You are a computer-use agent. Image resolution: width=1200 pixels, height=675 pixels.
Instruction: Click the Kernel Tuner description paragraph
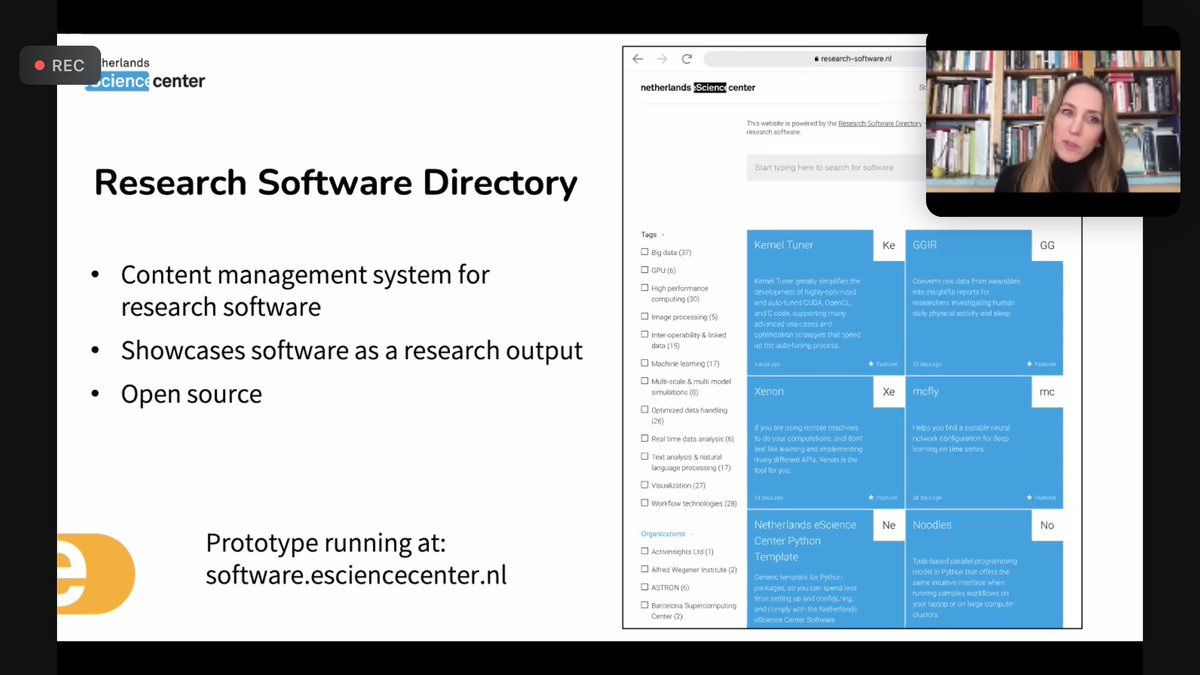(806, 313)
